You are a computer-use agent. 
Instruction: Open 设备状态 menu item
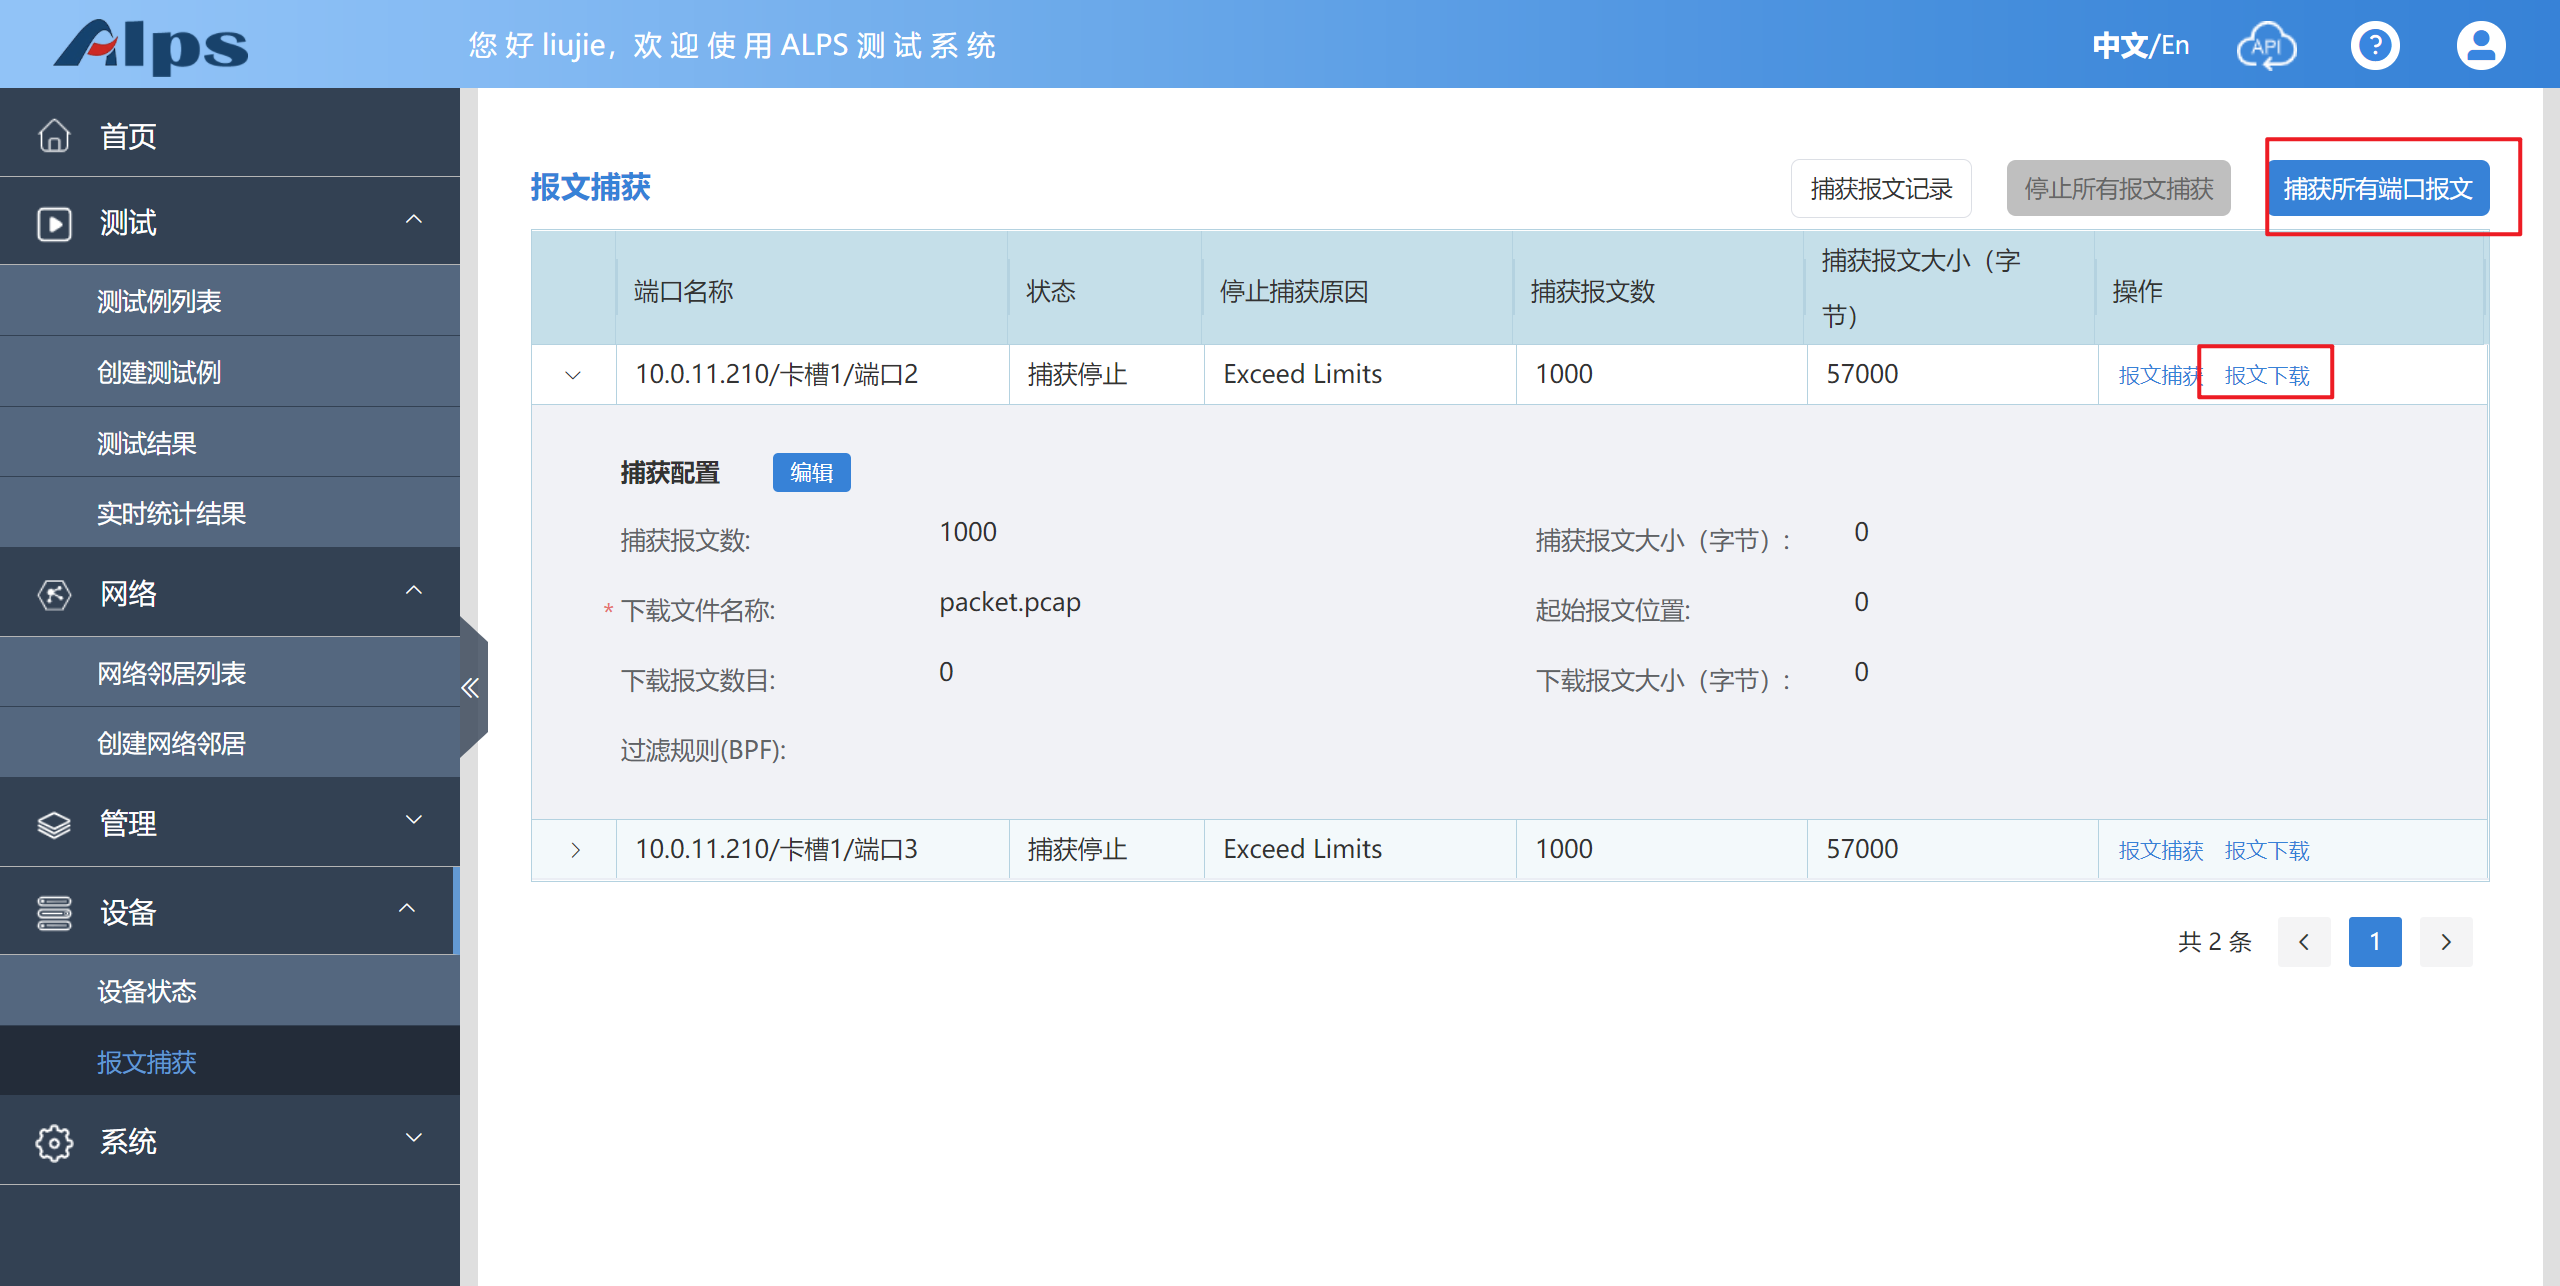[230, 991]
